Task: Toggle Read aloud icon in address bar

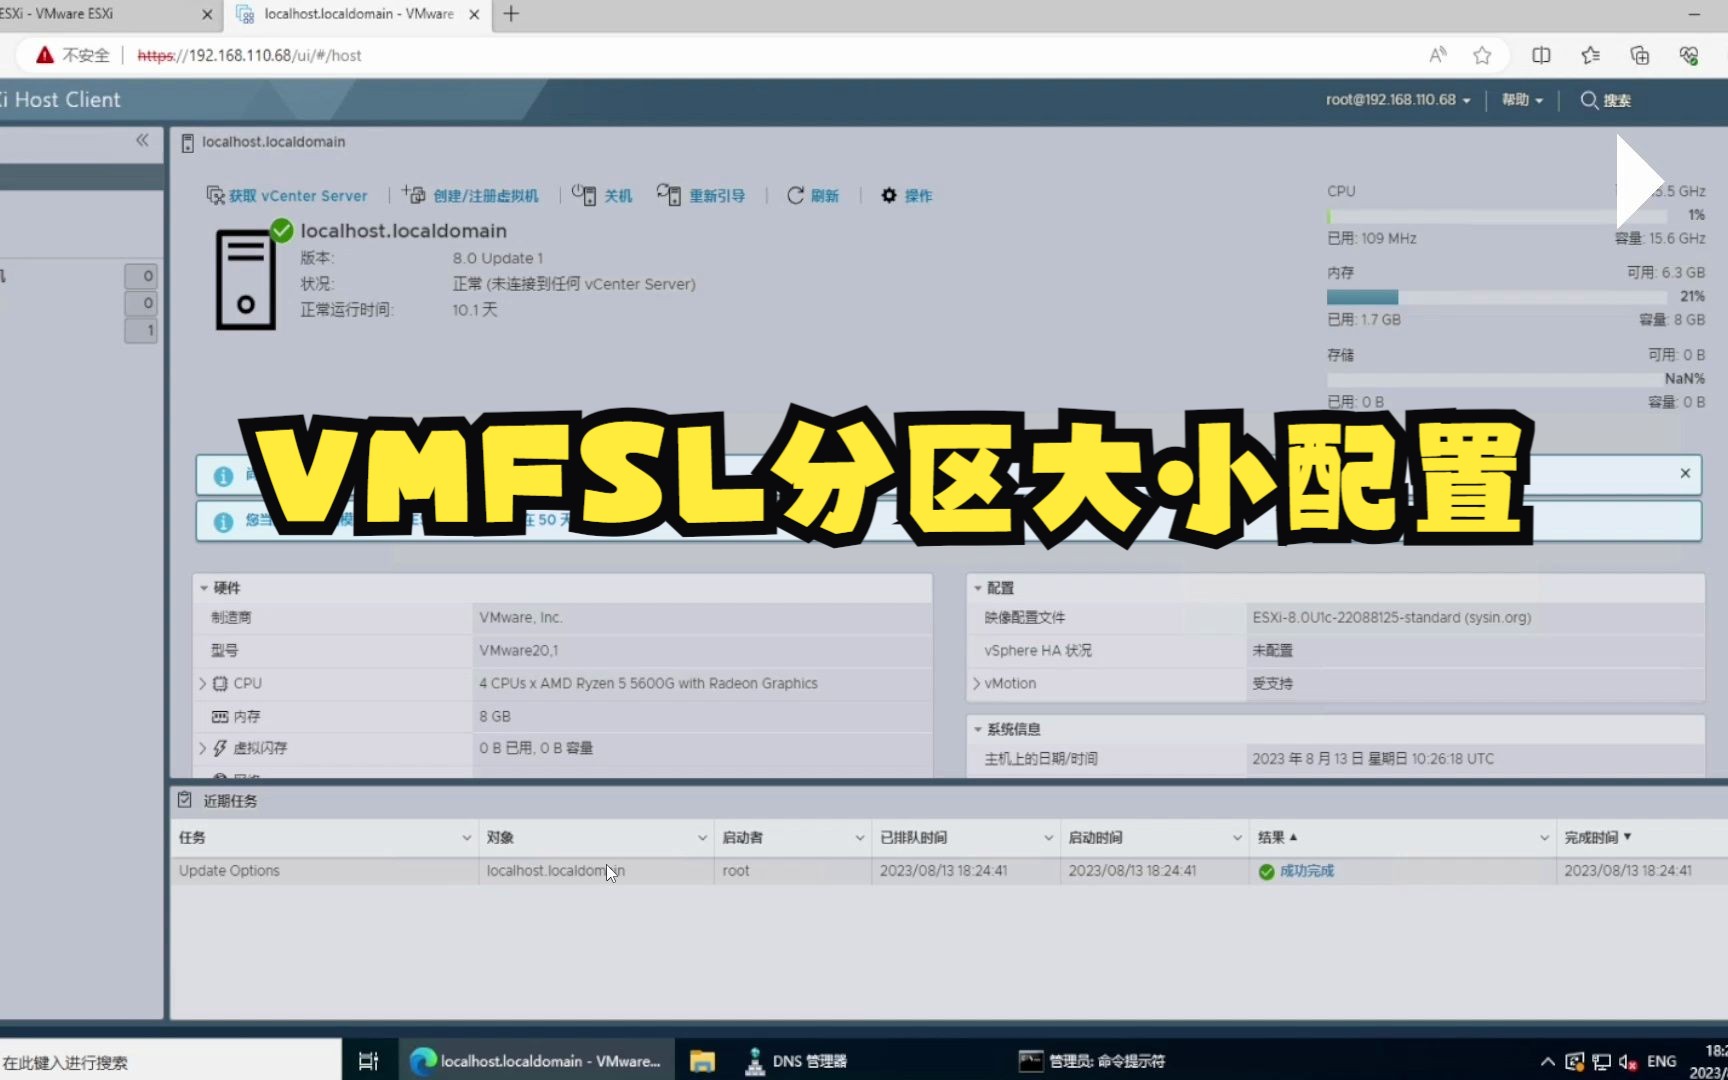Action: 1438,55
